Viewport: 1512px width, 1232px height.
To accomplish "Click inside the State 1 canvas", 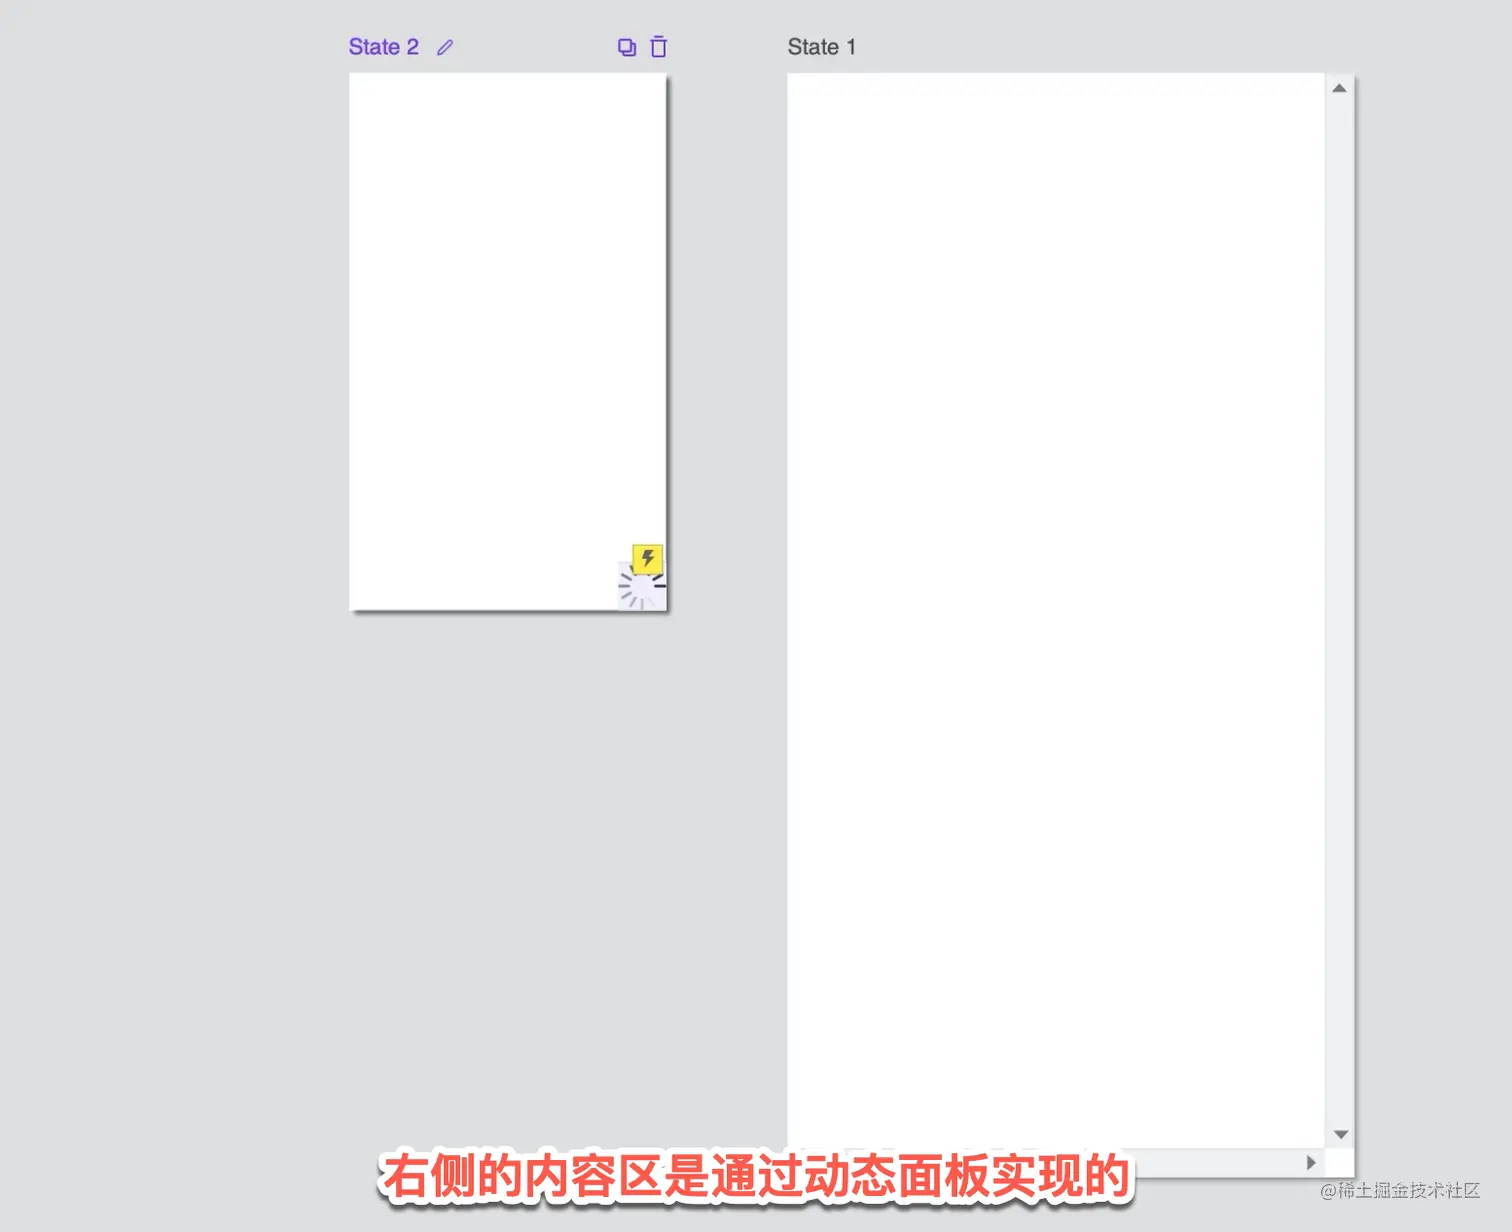I will pyautogui.click(x=1056, y=610).
